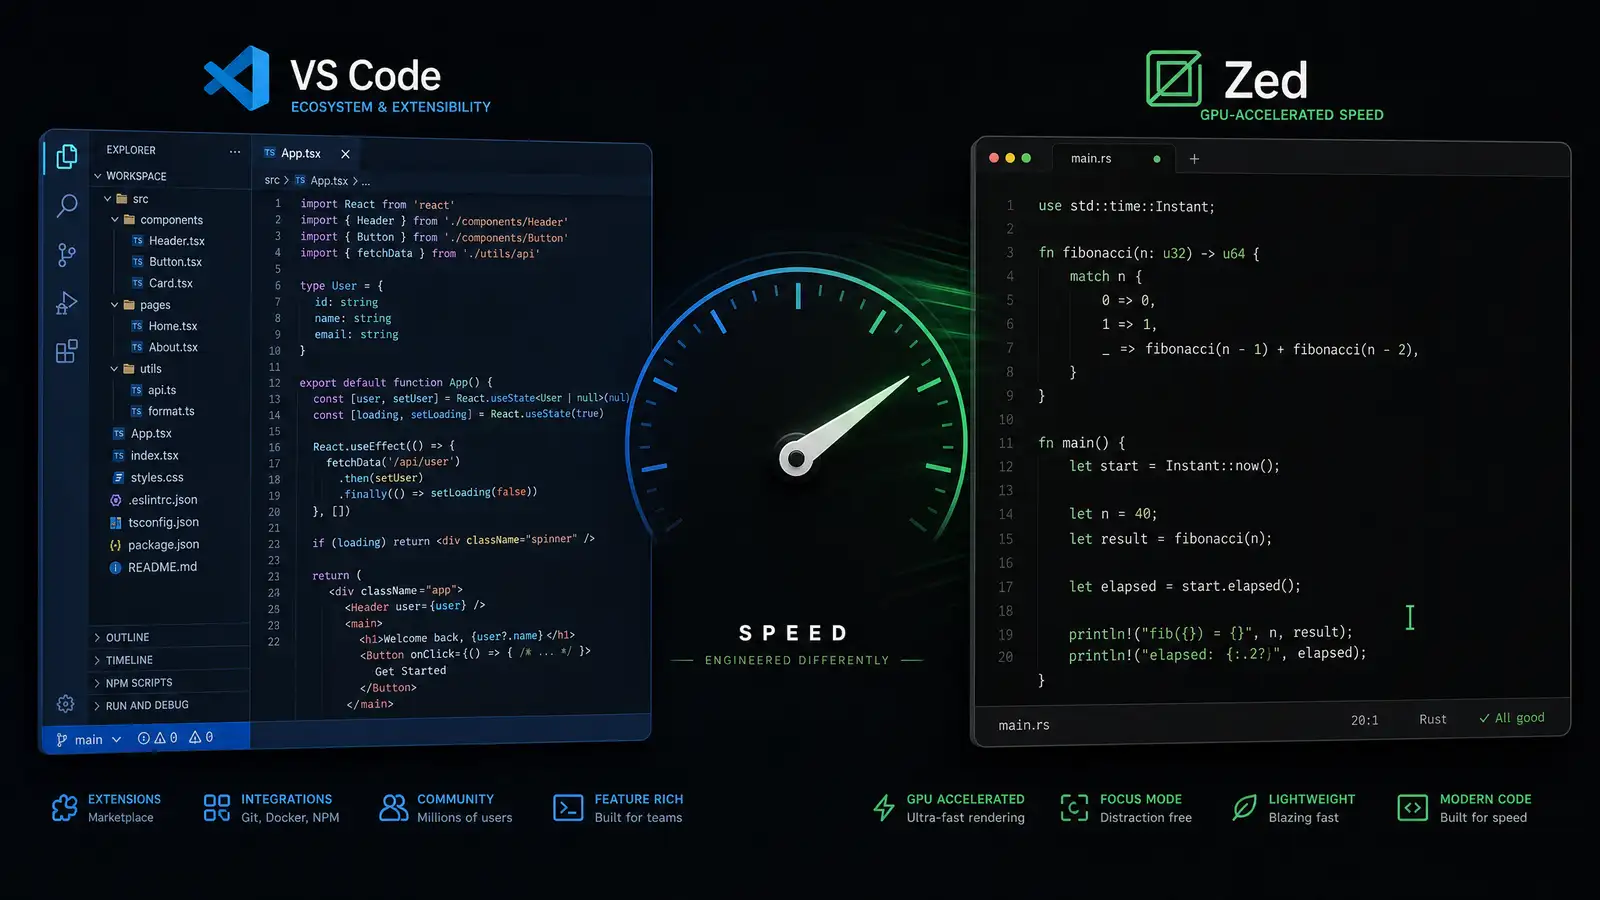This screenshot has width=1600, height=900.
Task: Open Run and Debug activity bar icon
Action: pyautogui.click(x=67, y=303)
